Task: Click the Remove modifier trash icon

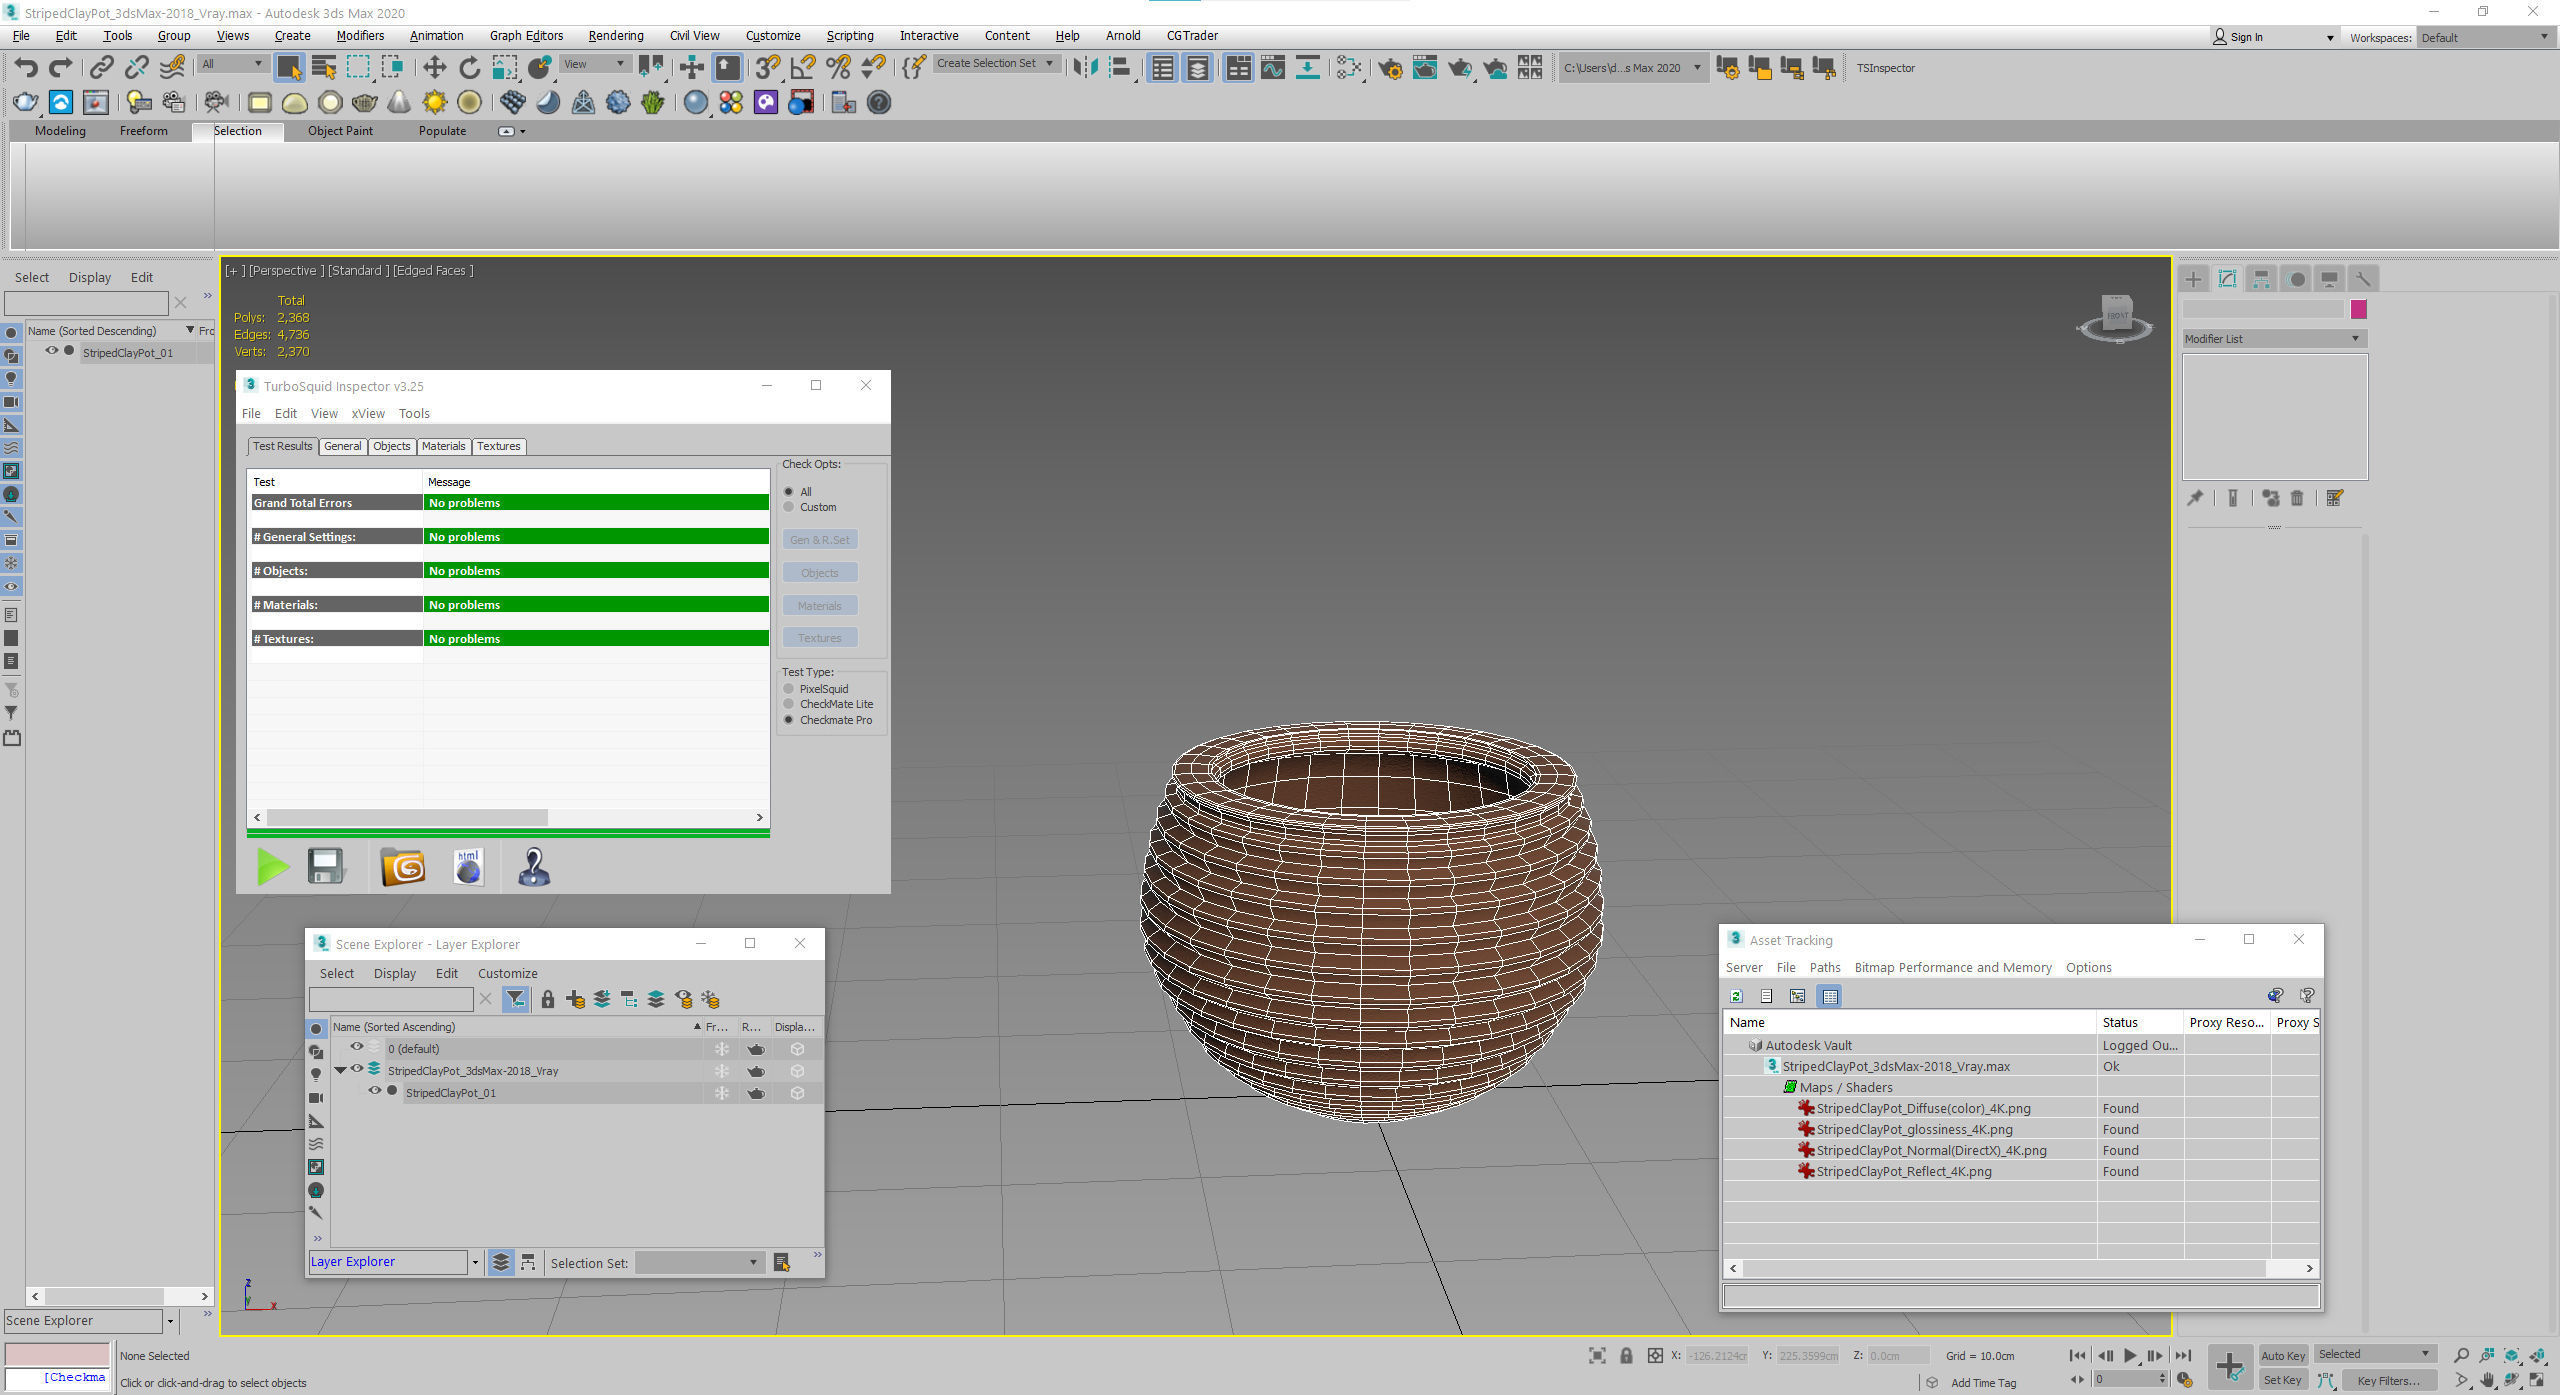Action: point(2297,498)
